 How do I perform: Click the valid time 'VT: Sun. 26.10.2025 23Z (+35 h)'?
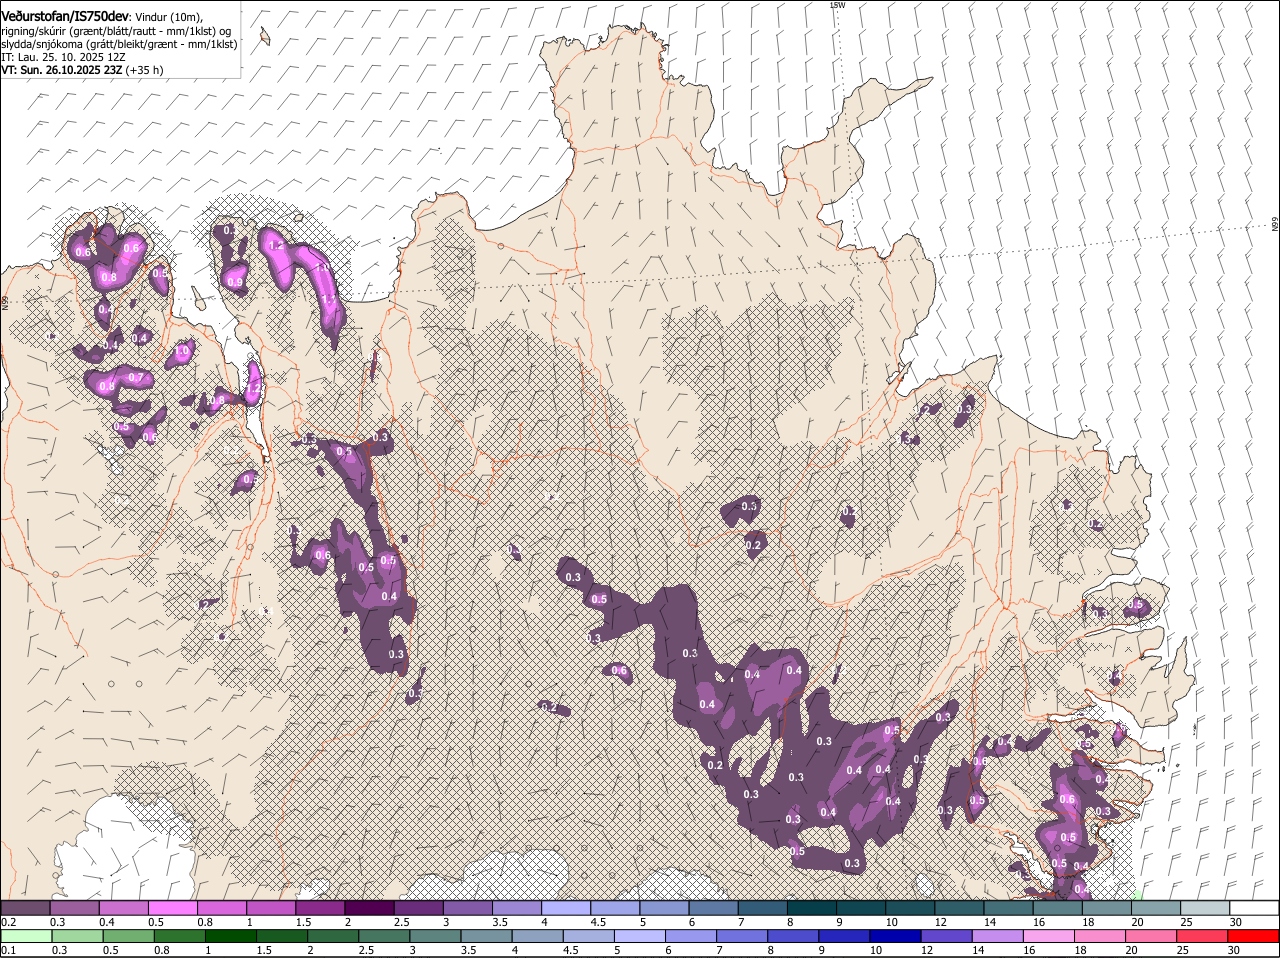click(82, 70)
